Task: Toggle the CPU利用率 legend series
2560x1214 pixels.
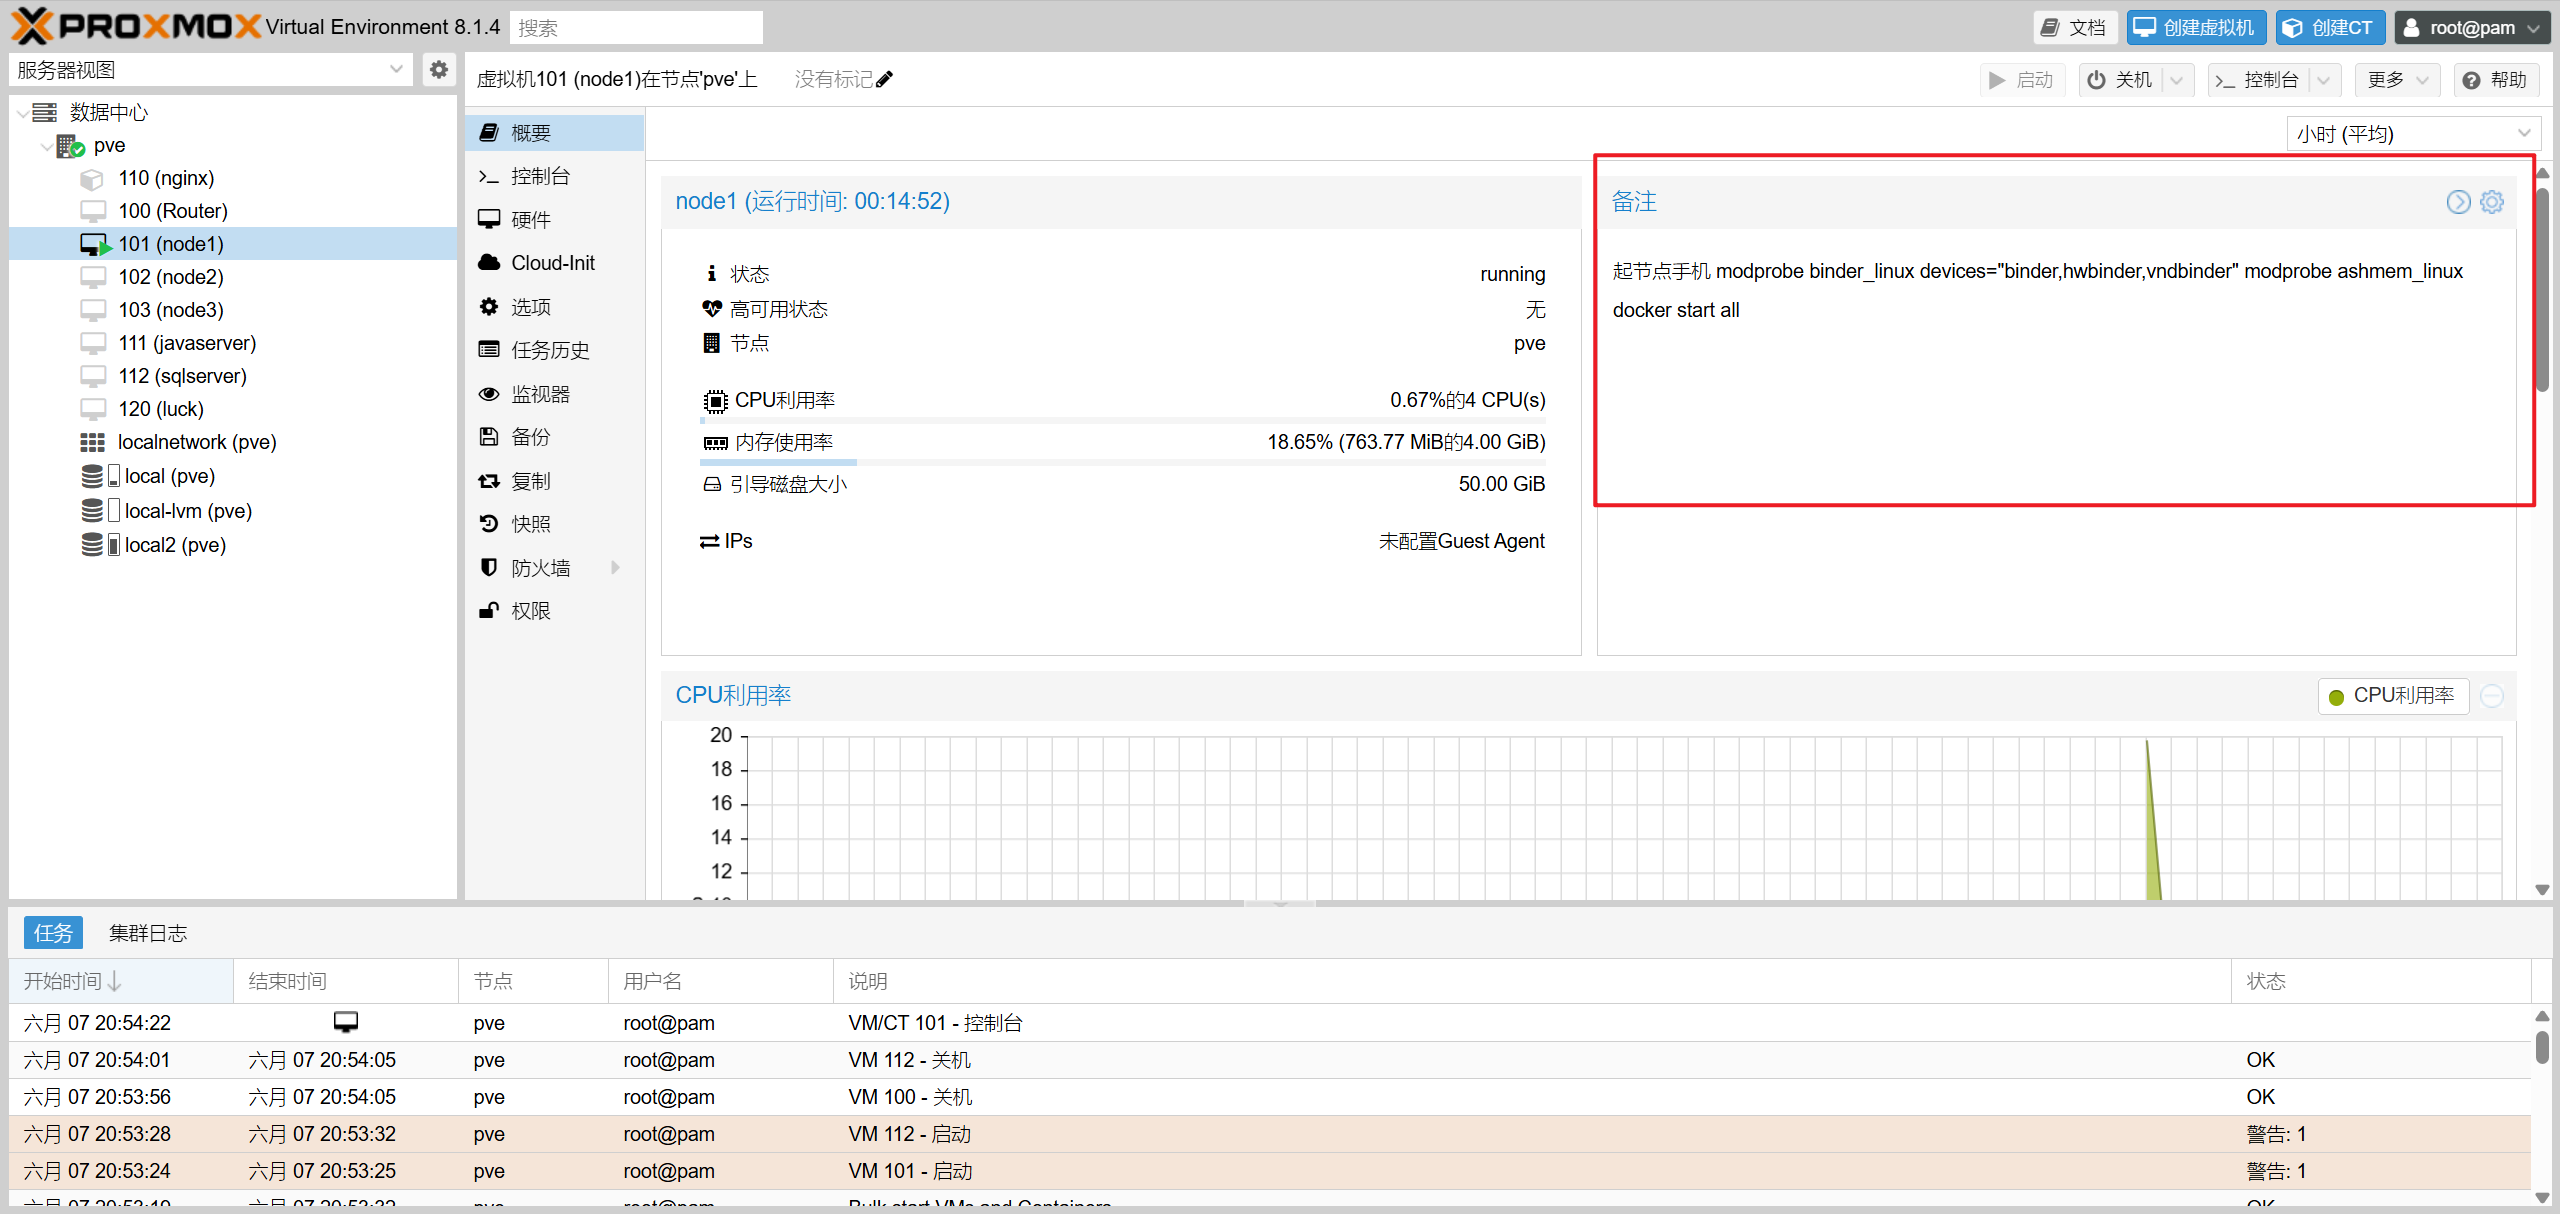Action: (2392, 696)
